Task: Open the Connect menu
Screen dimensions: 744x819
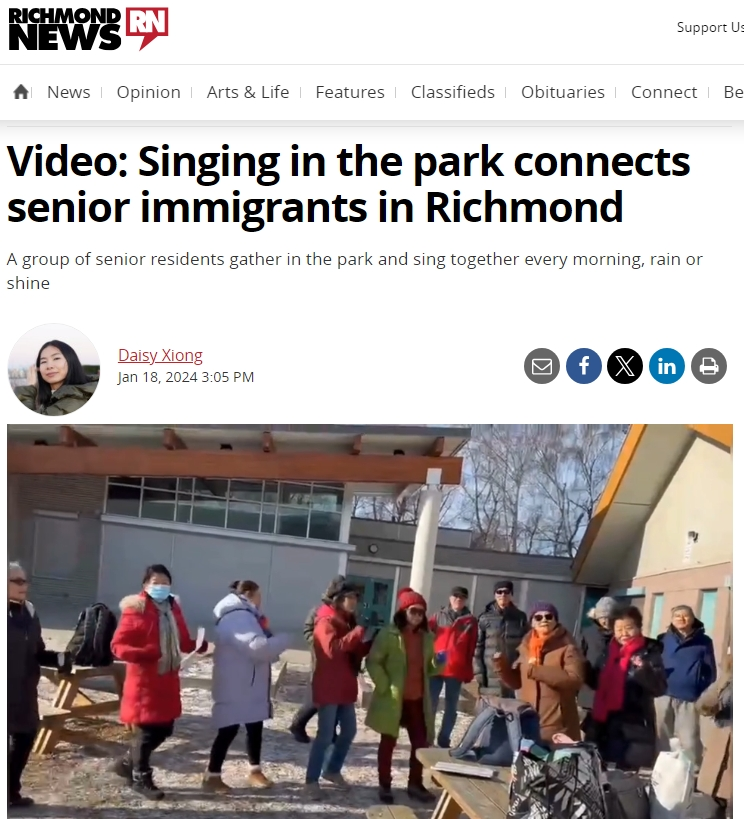Action: [x=664, y=92]
